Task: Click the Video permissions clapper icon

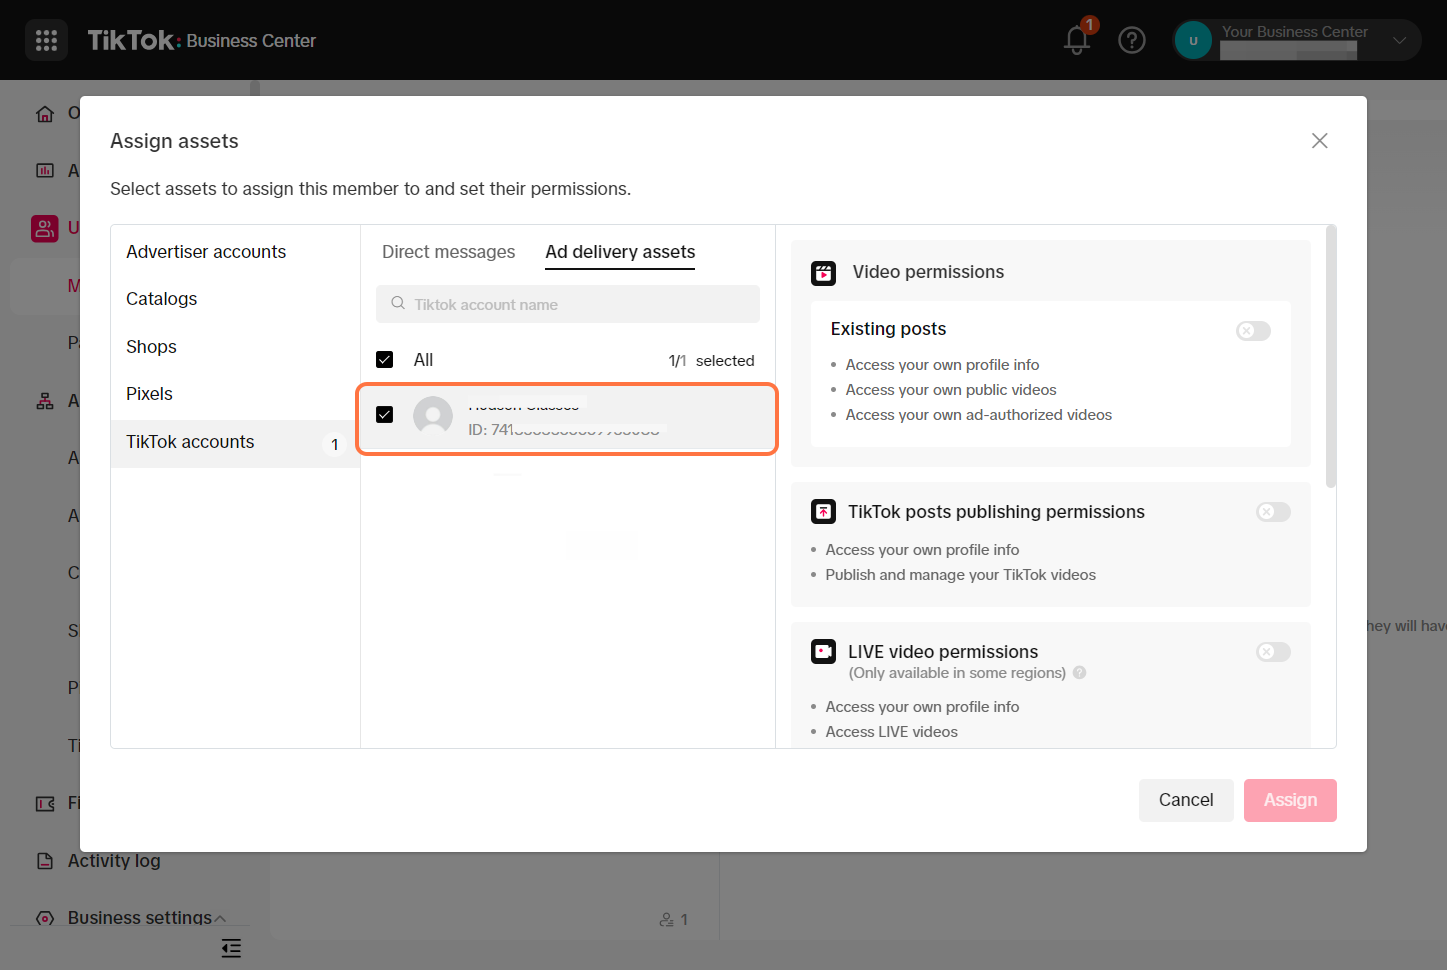Action: [823, 273]
